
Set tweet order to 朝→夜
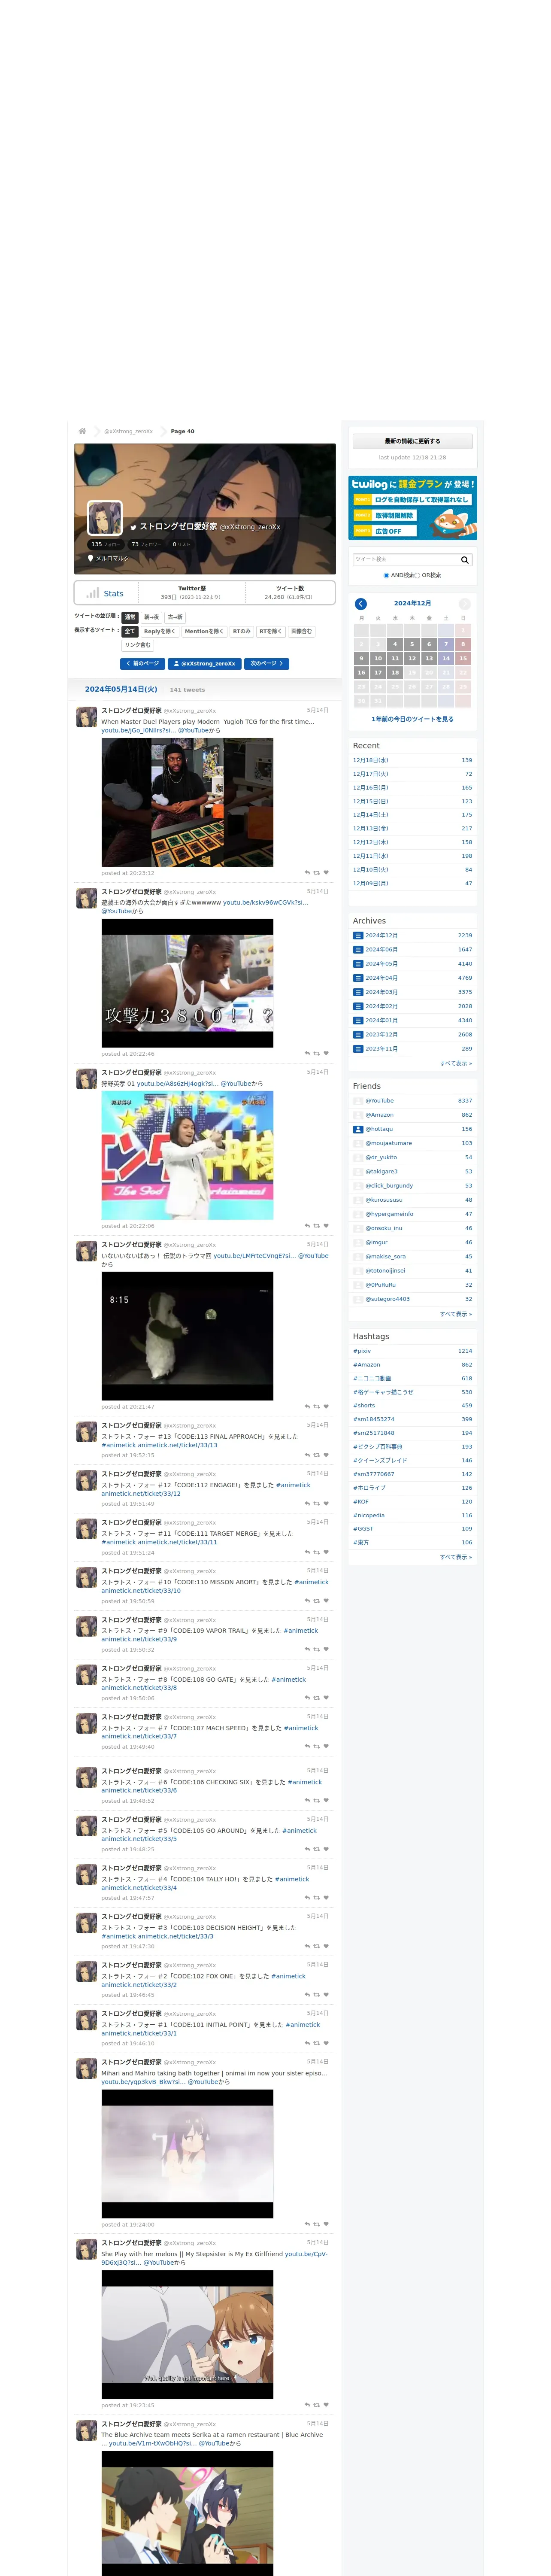(151, 617)
